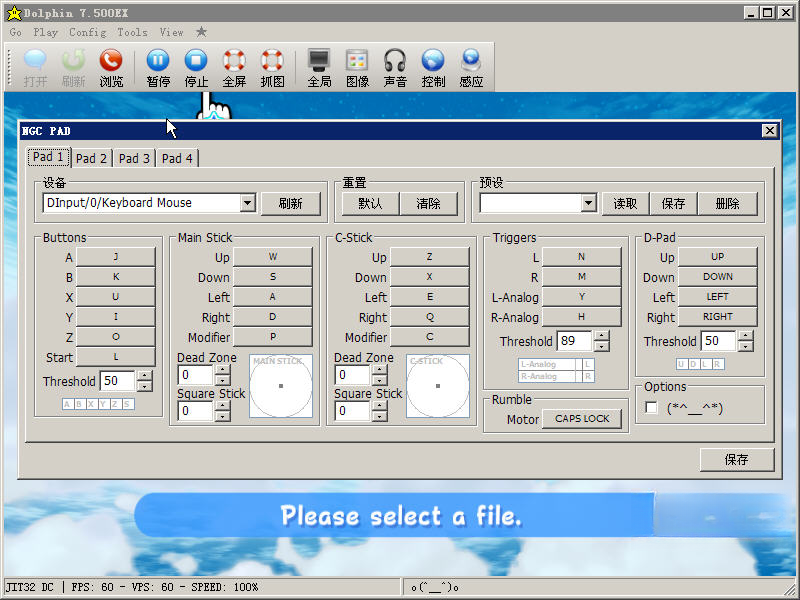Switch to the Pad 4 tab
Screen dimensions: 800x600
click(x=177, y=158)
